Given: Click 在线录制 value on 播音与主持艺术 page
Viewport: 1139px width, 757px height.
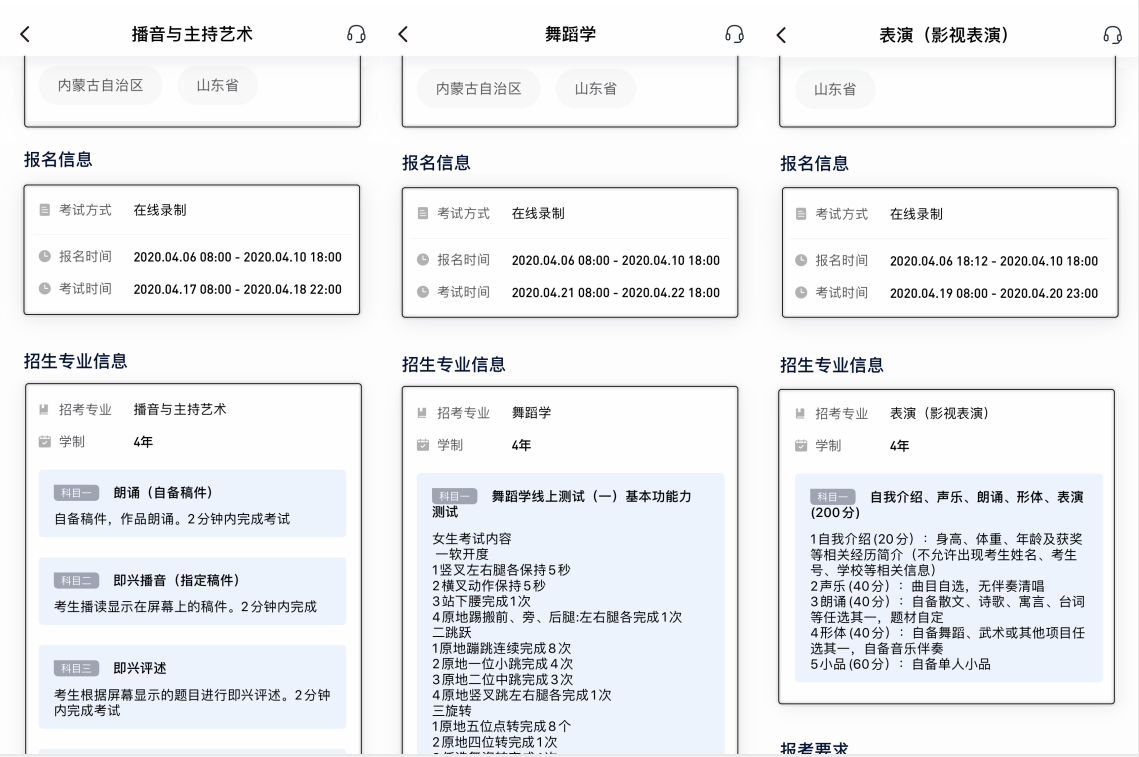Looking at the screenshot, I should (160, 210).
